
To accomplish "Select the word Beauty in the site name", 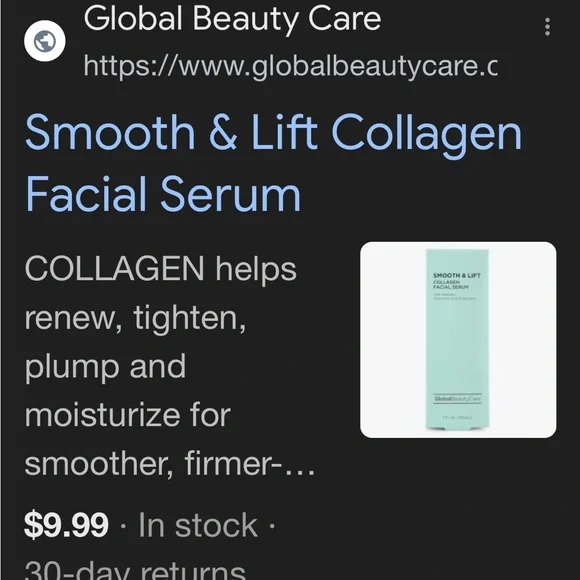I will click(x=245, y=20).
